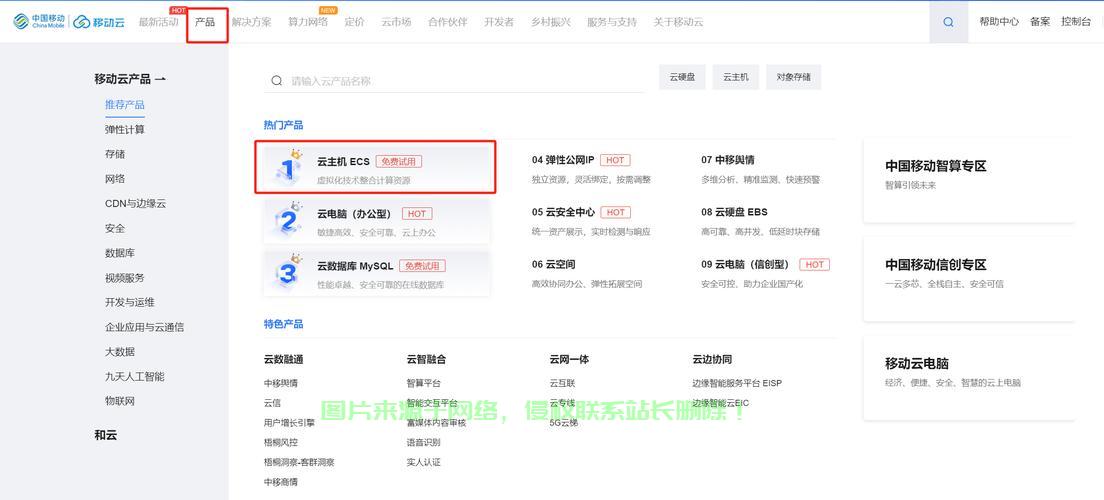Open 云信 under 云数融通
This screenshot has width=1104, height=500.
[272, 403]
